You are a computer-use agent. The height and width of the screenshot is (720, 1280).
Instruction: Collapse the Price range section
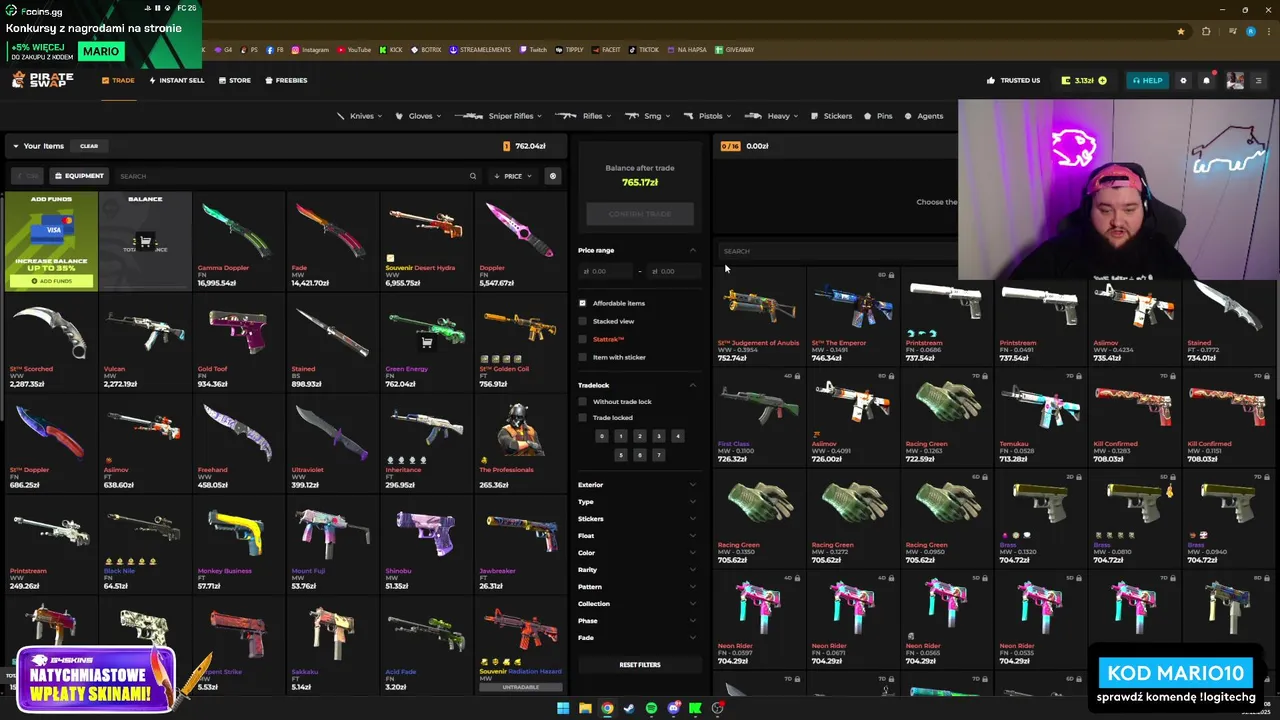pos(692,250)
